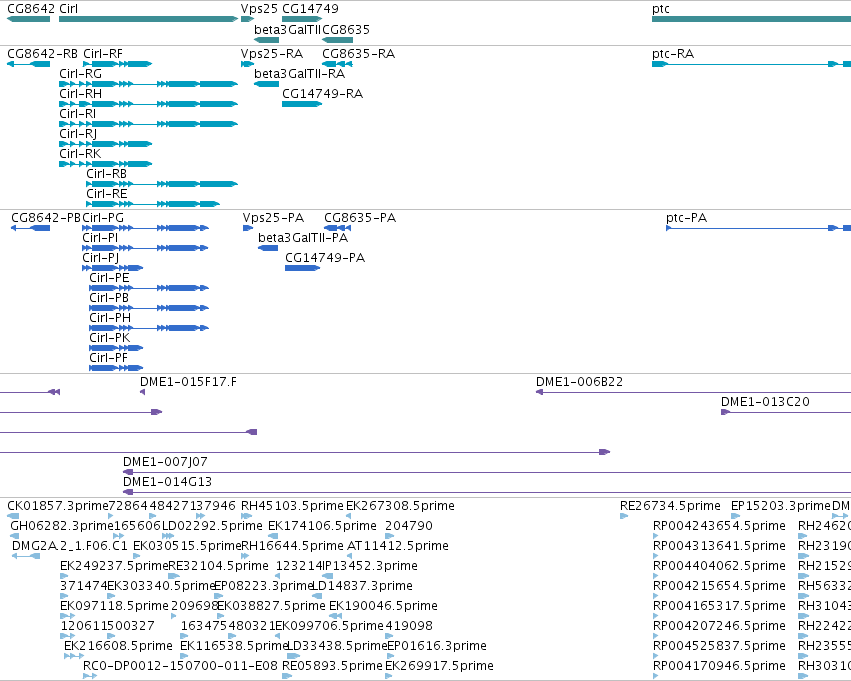This screenshot has width=851, height=681.
Task: Click the EK249237.5prime EST label
Action: pos(114,567)
